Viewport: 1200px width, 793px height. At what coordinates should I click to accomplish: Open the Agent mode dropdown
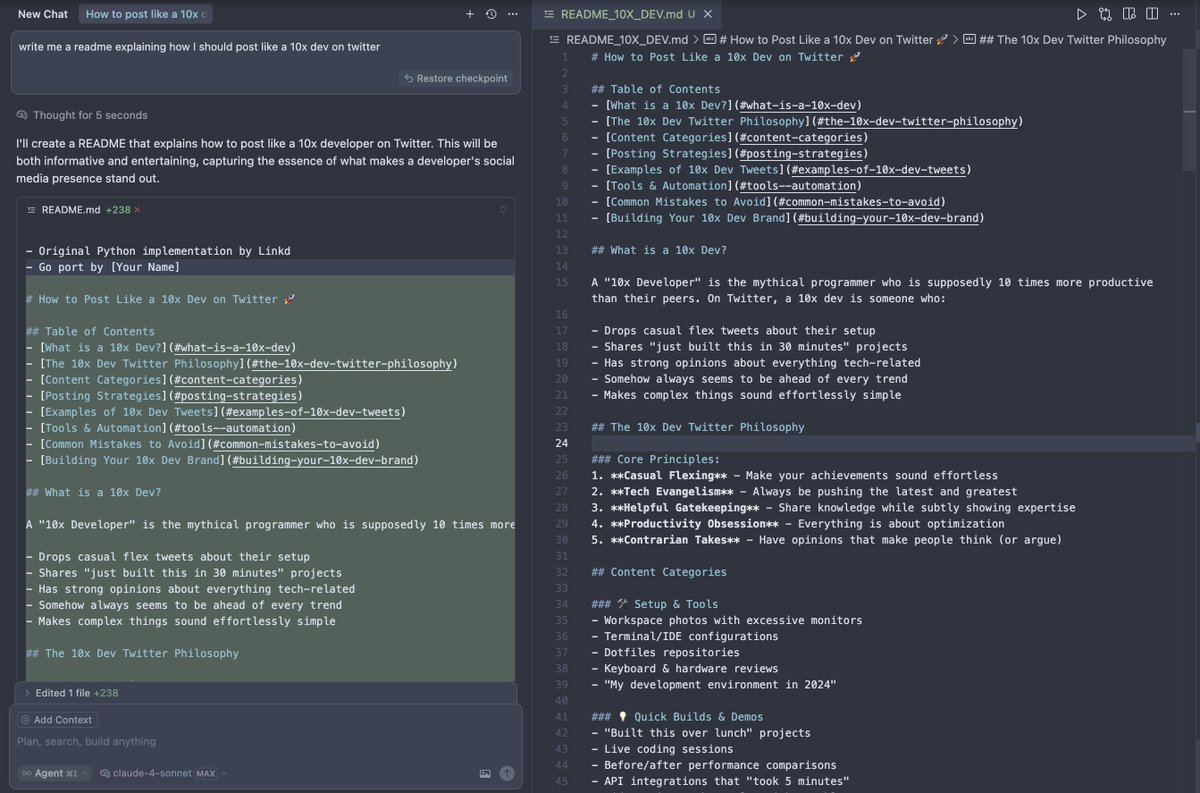point(55,773)
